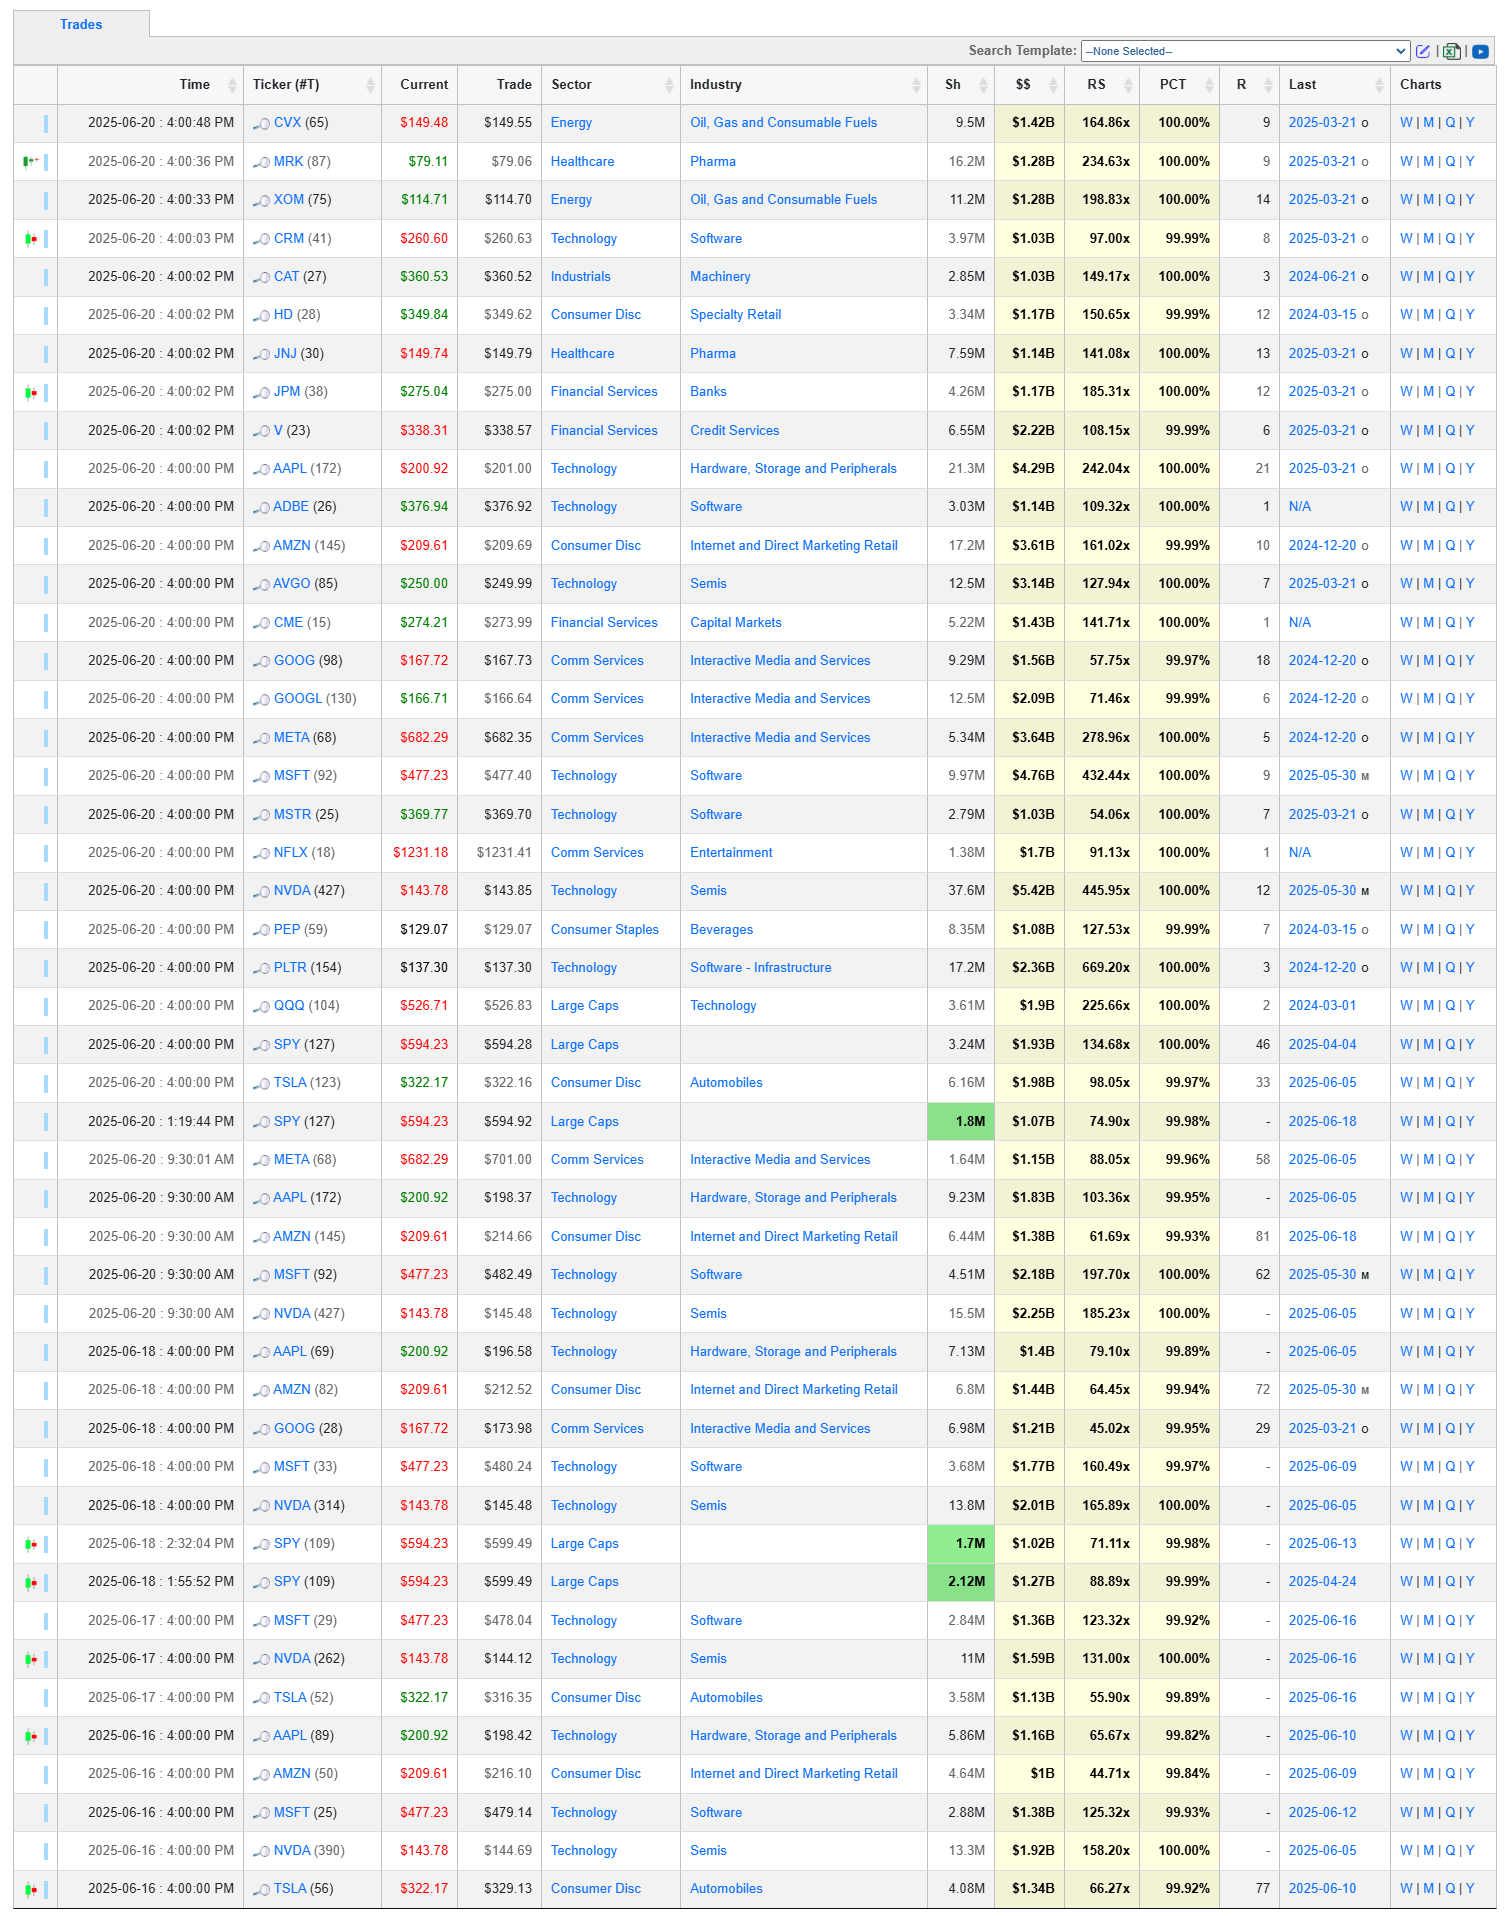Screen dimensions: 1505x1916
Task: Sort by the Sh column arrows
Action: (983, 85)
